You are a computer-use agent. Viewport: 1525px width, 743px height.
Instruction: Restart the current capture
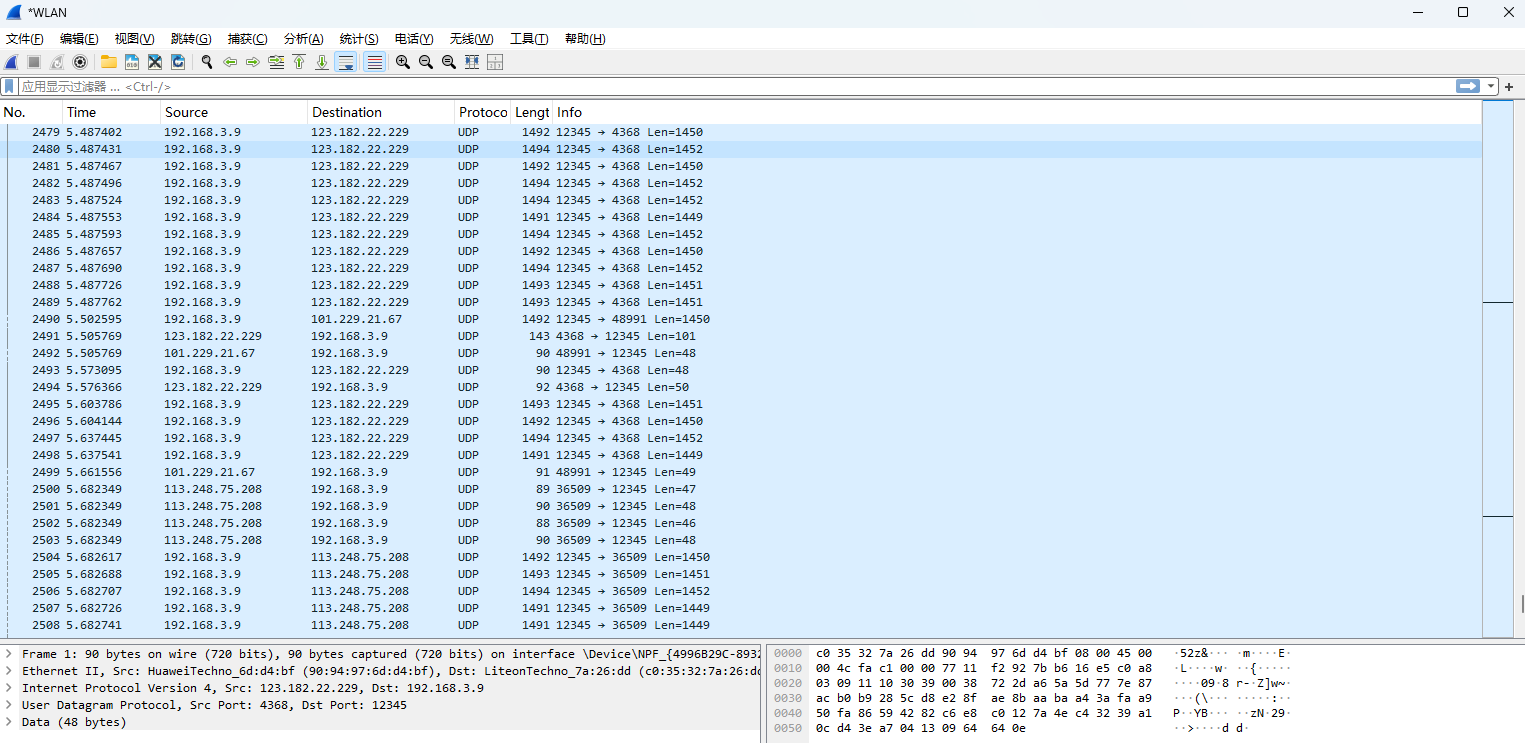(57, 62)
